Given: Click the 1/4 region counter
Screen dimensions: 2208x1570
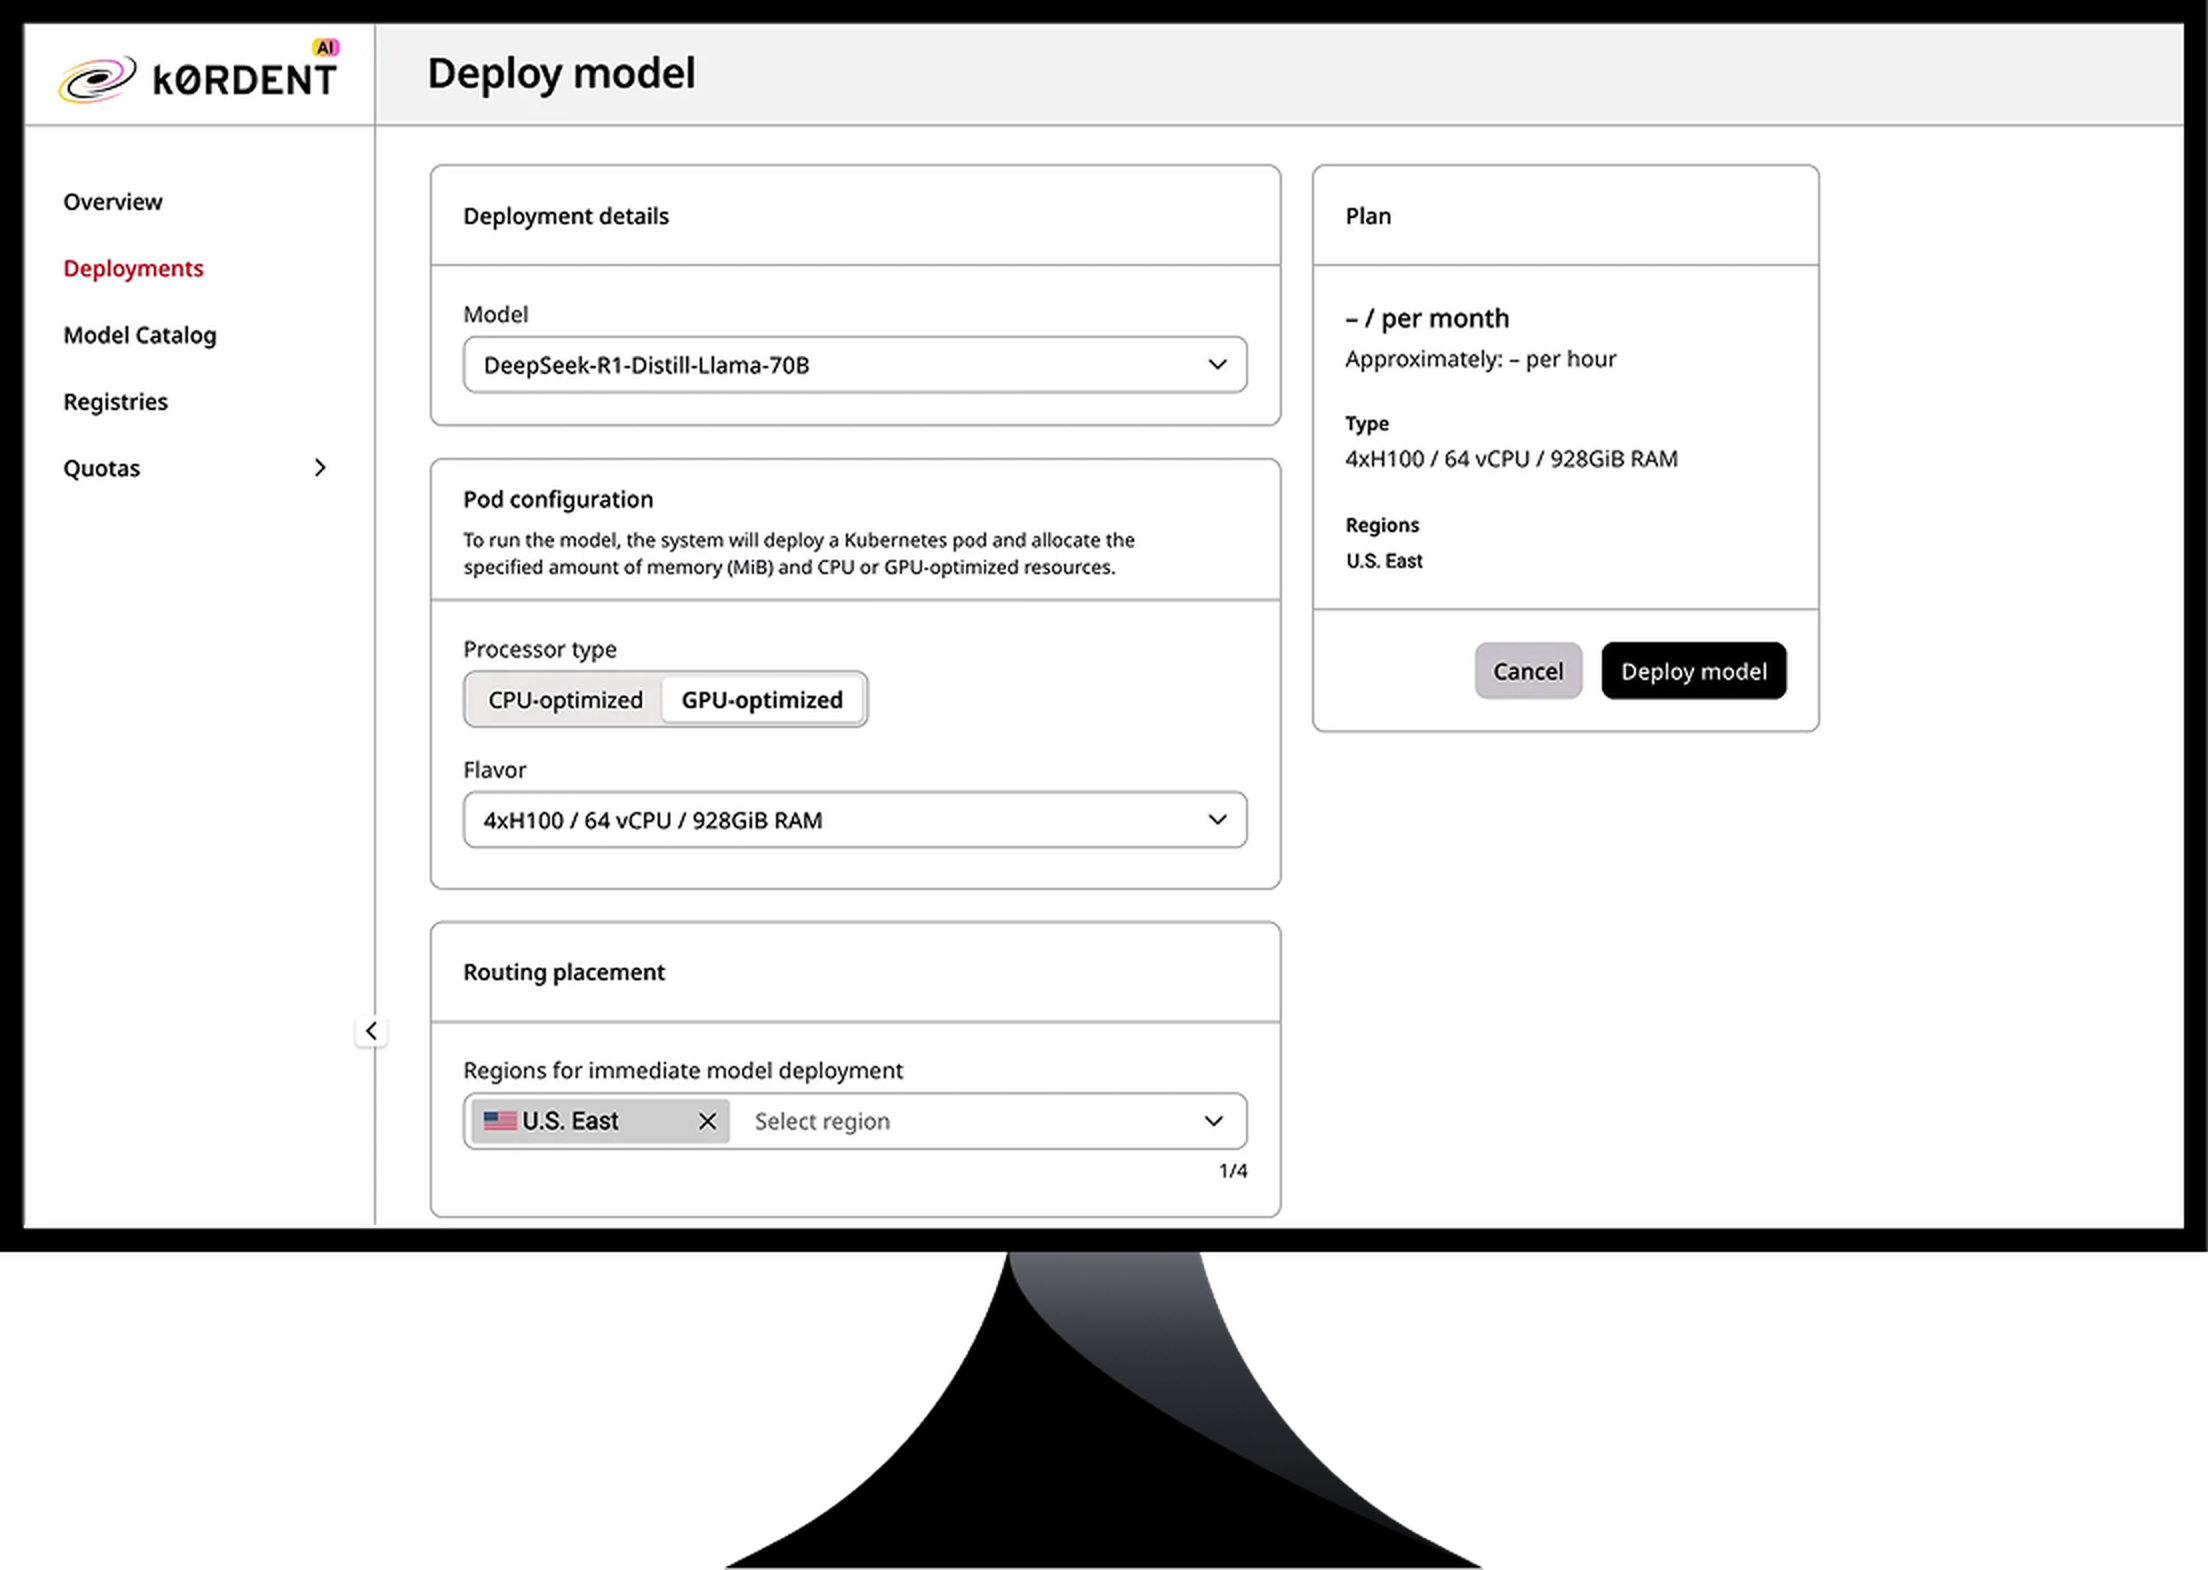Looking at the screenshot, I should point(1233,1171).
